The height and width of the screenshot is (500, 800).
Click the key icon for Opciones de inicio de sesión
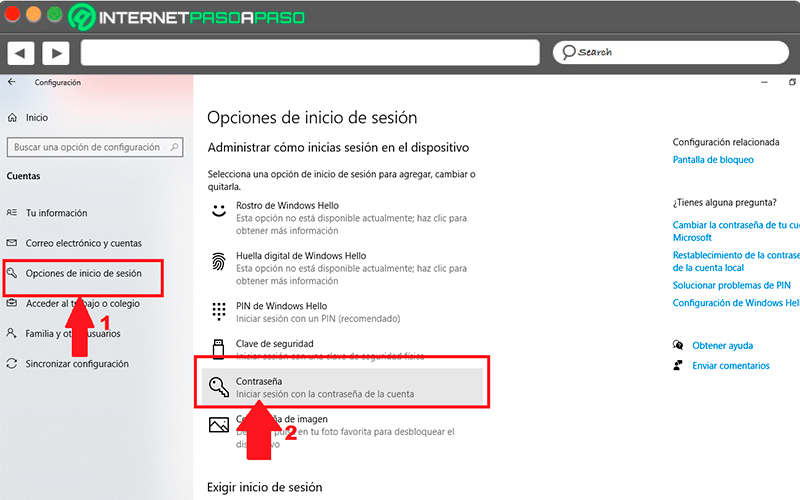pyautogui.click(x=12, y=272)
